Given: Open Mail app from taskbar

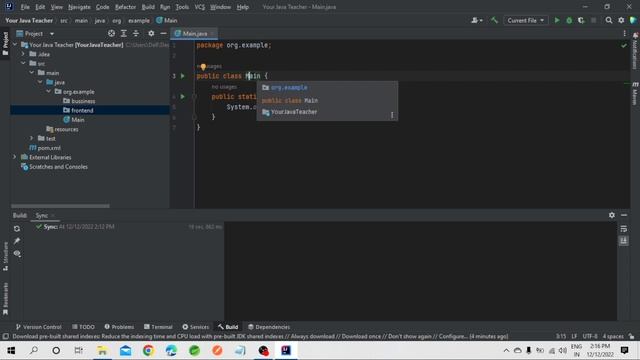Looking at the screenshot, I should (125, 350).
